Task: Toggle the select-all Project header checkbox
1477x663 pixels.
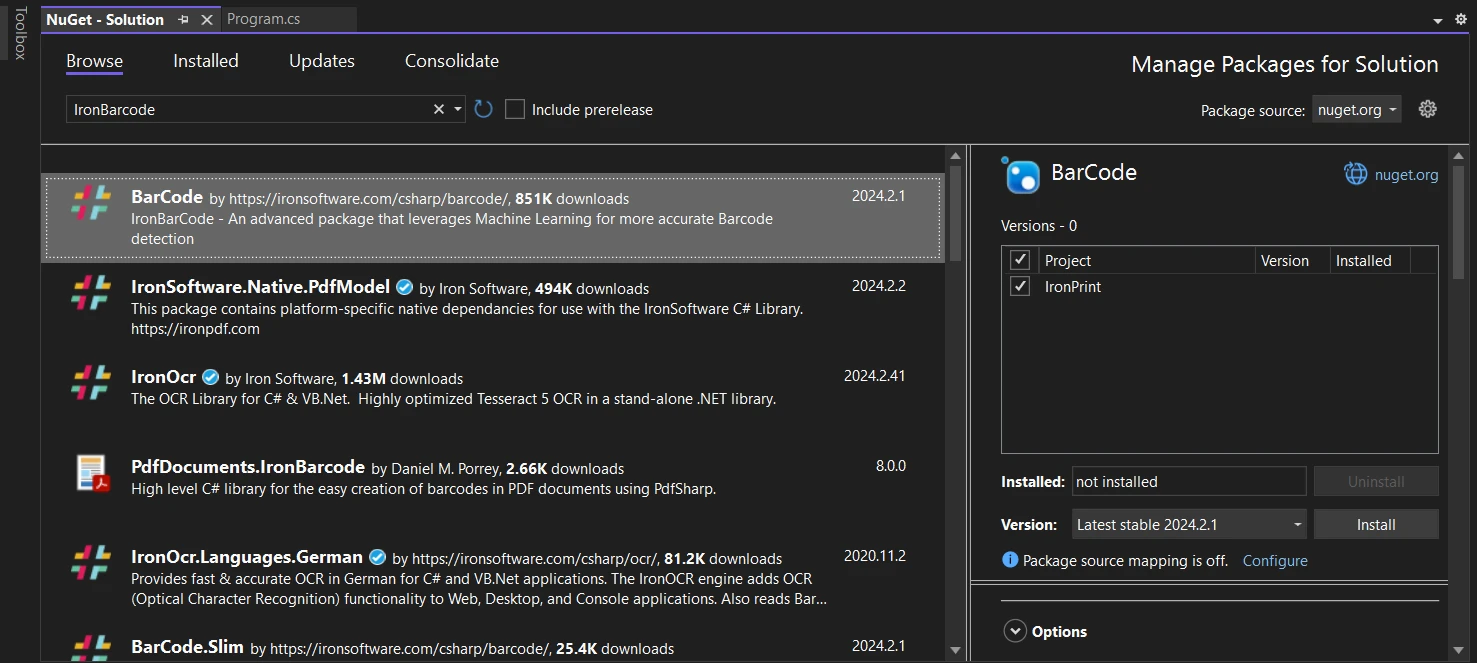Action: click(x=1020, y=260)
